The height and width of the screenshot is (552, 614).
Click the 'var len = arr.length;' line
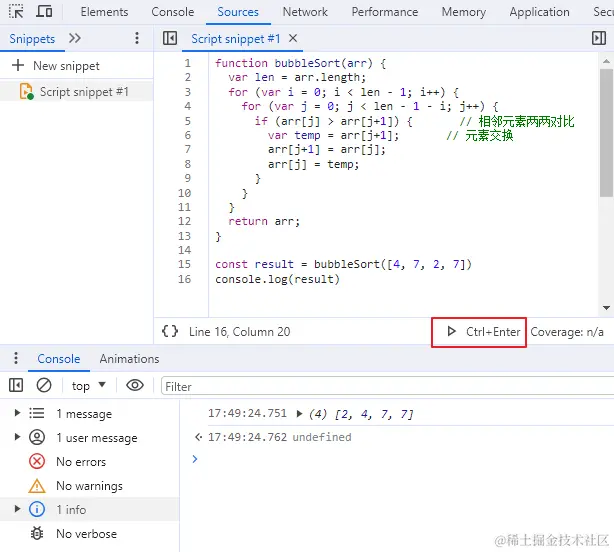pyautogui.click(x=297, y=78)
